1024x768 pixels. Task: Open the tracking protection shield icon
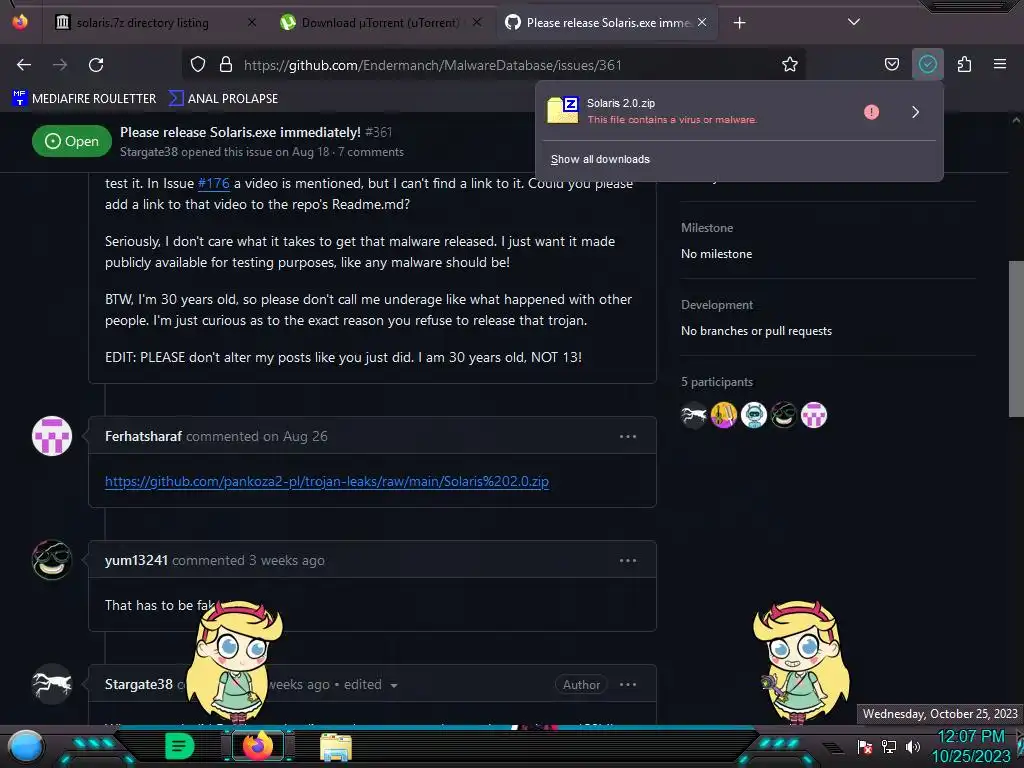click(198, 64)
